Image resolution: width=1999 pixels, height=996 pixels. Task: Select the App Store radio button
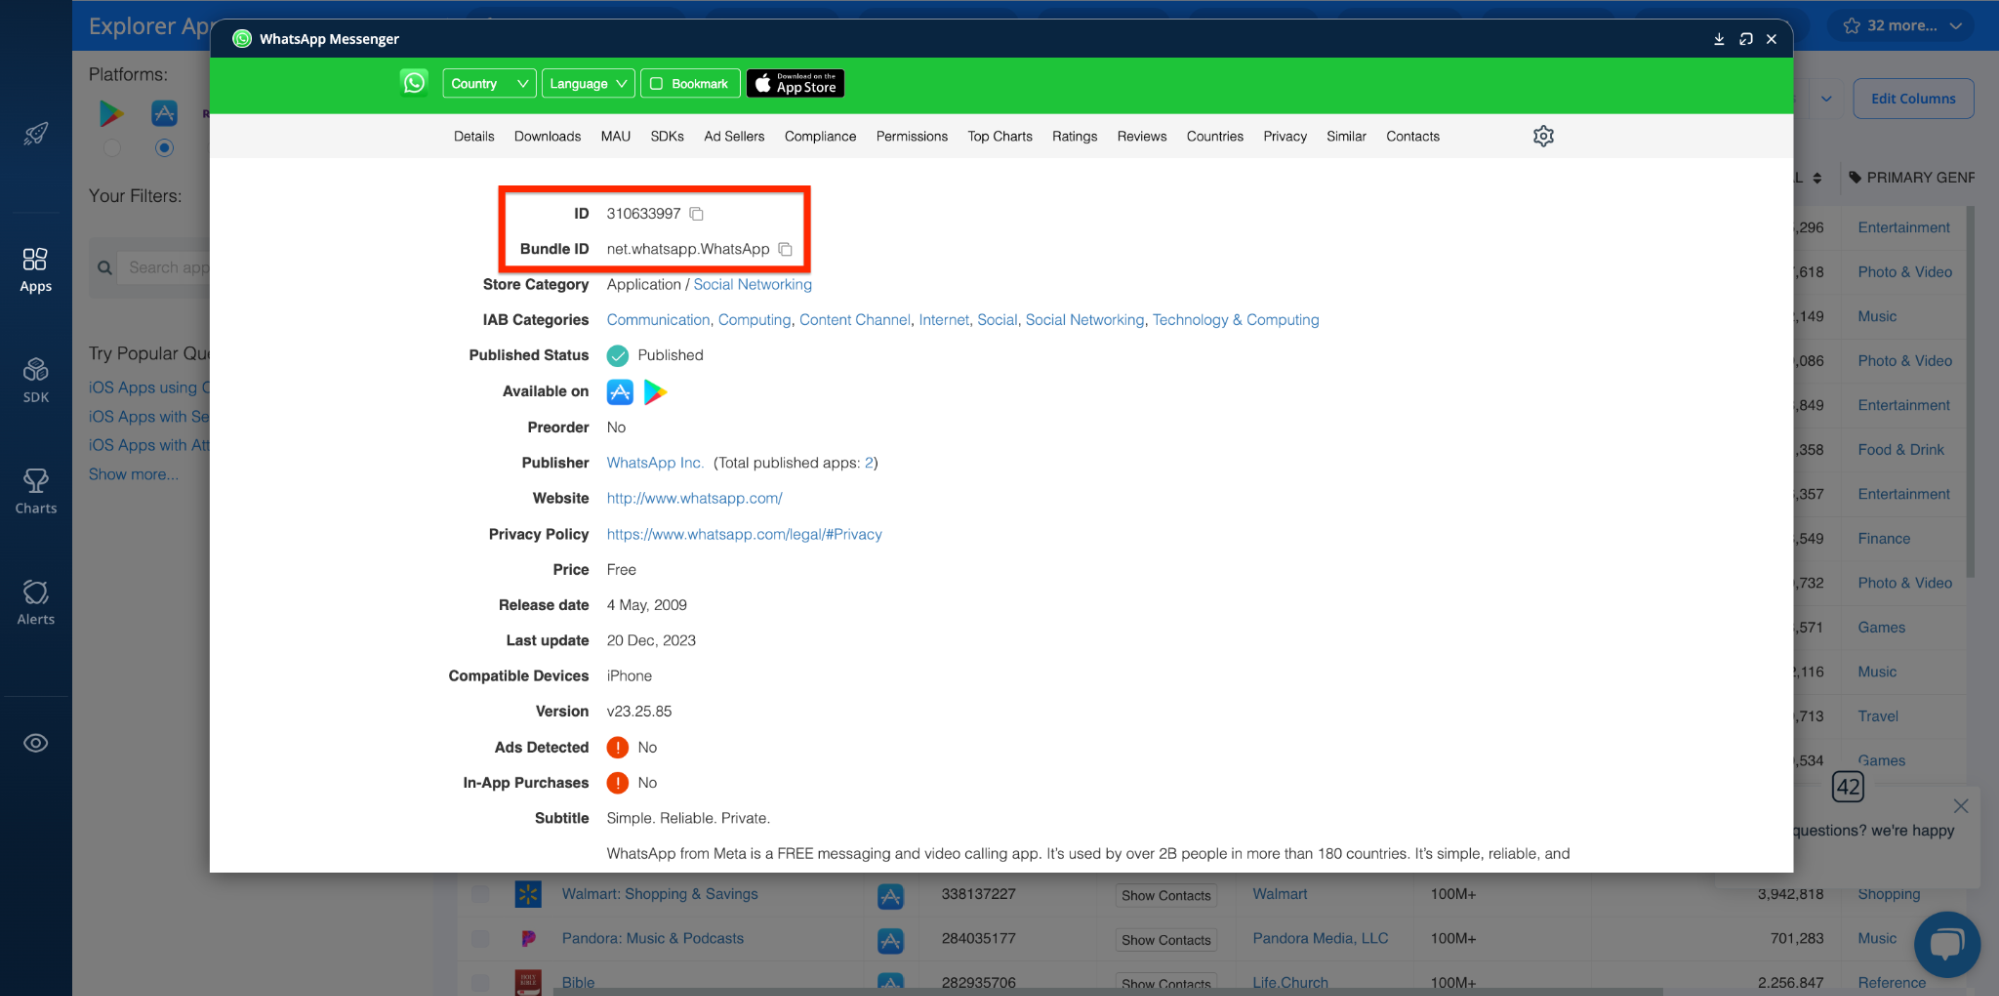164,148
